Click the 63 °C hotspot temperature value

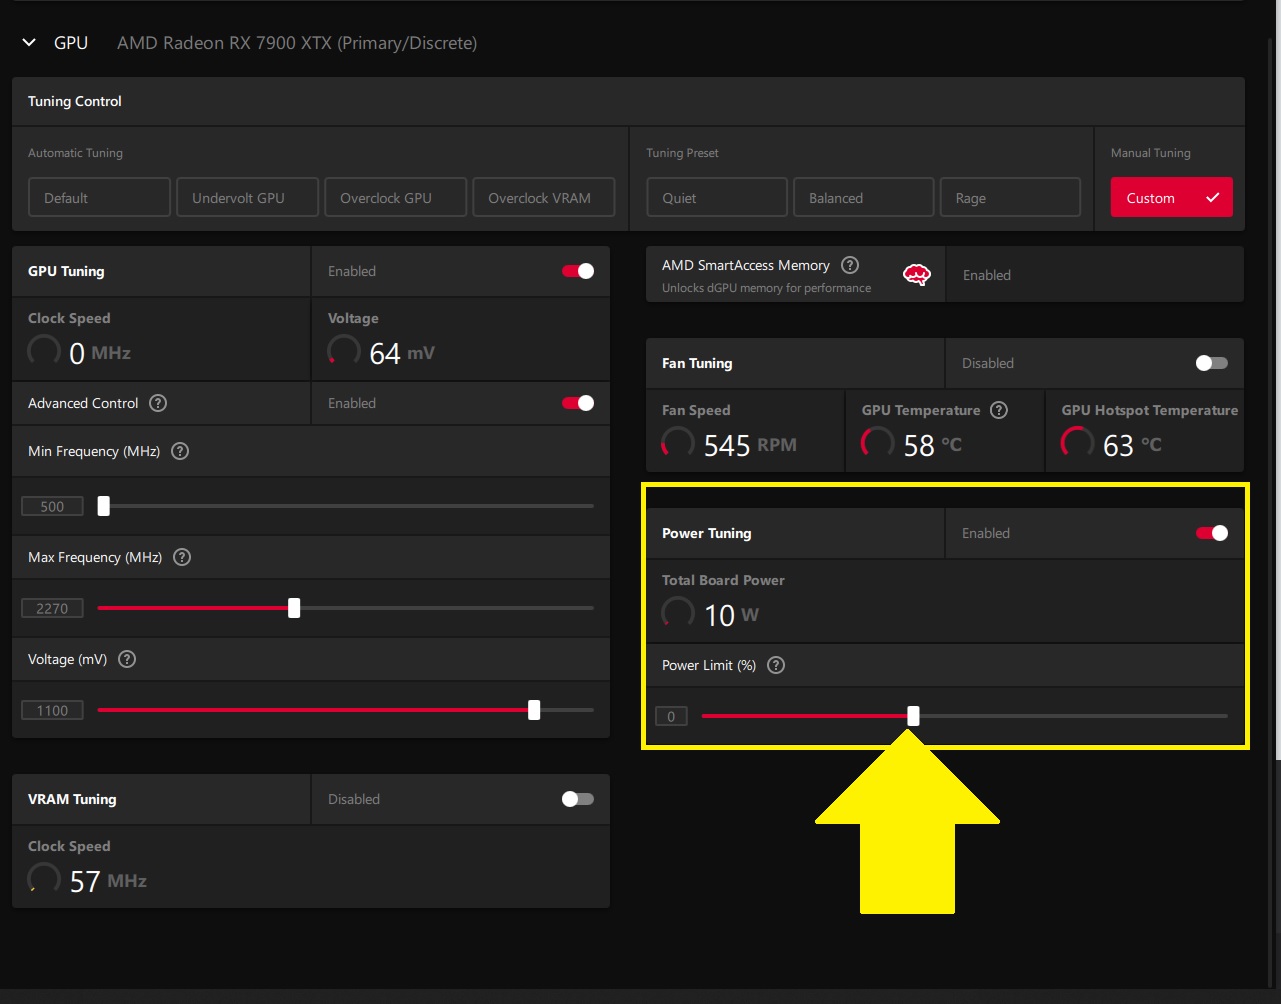click(1133, 445)
